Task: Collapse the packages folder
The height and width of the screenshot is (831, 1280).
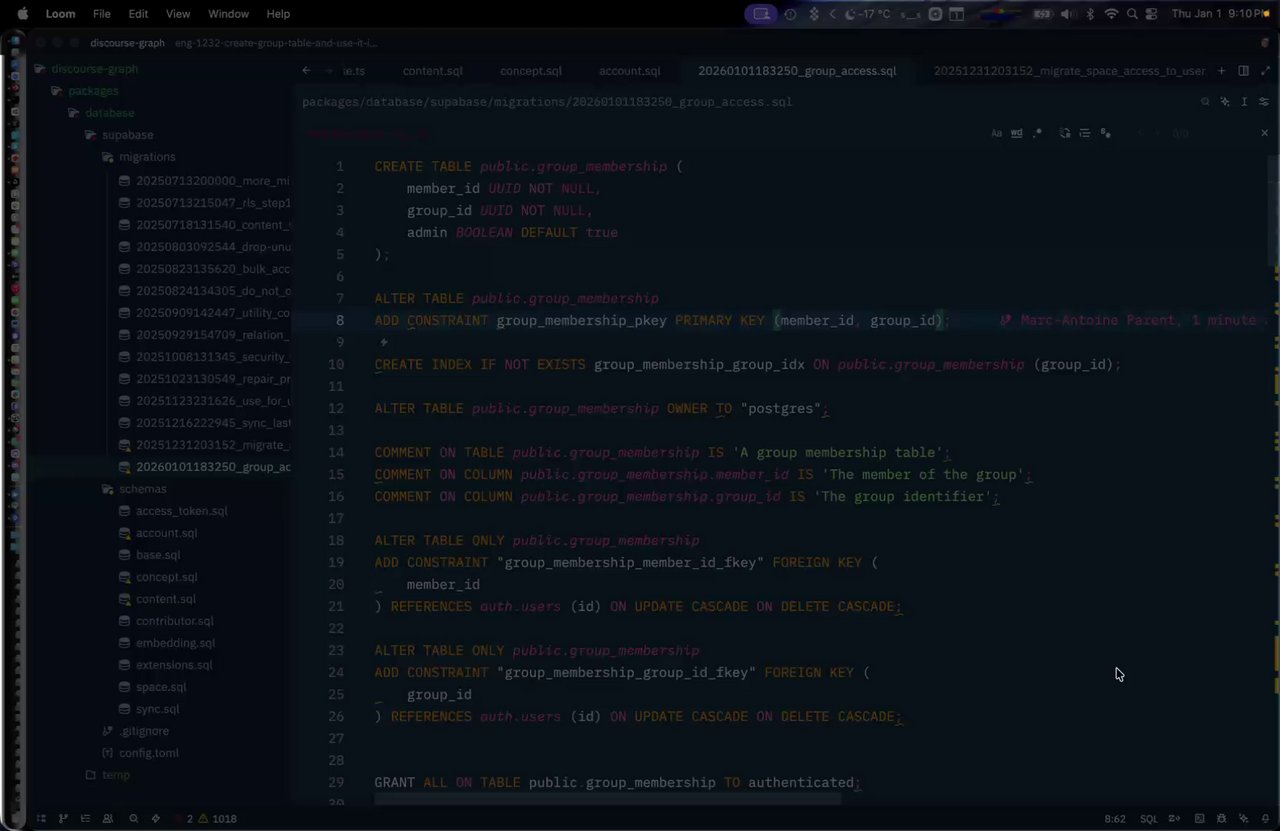Action: pos(93,91)
